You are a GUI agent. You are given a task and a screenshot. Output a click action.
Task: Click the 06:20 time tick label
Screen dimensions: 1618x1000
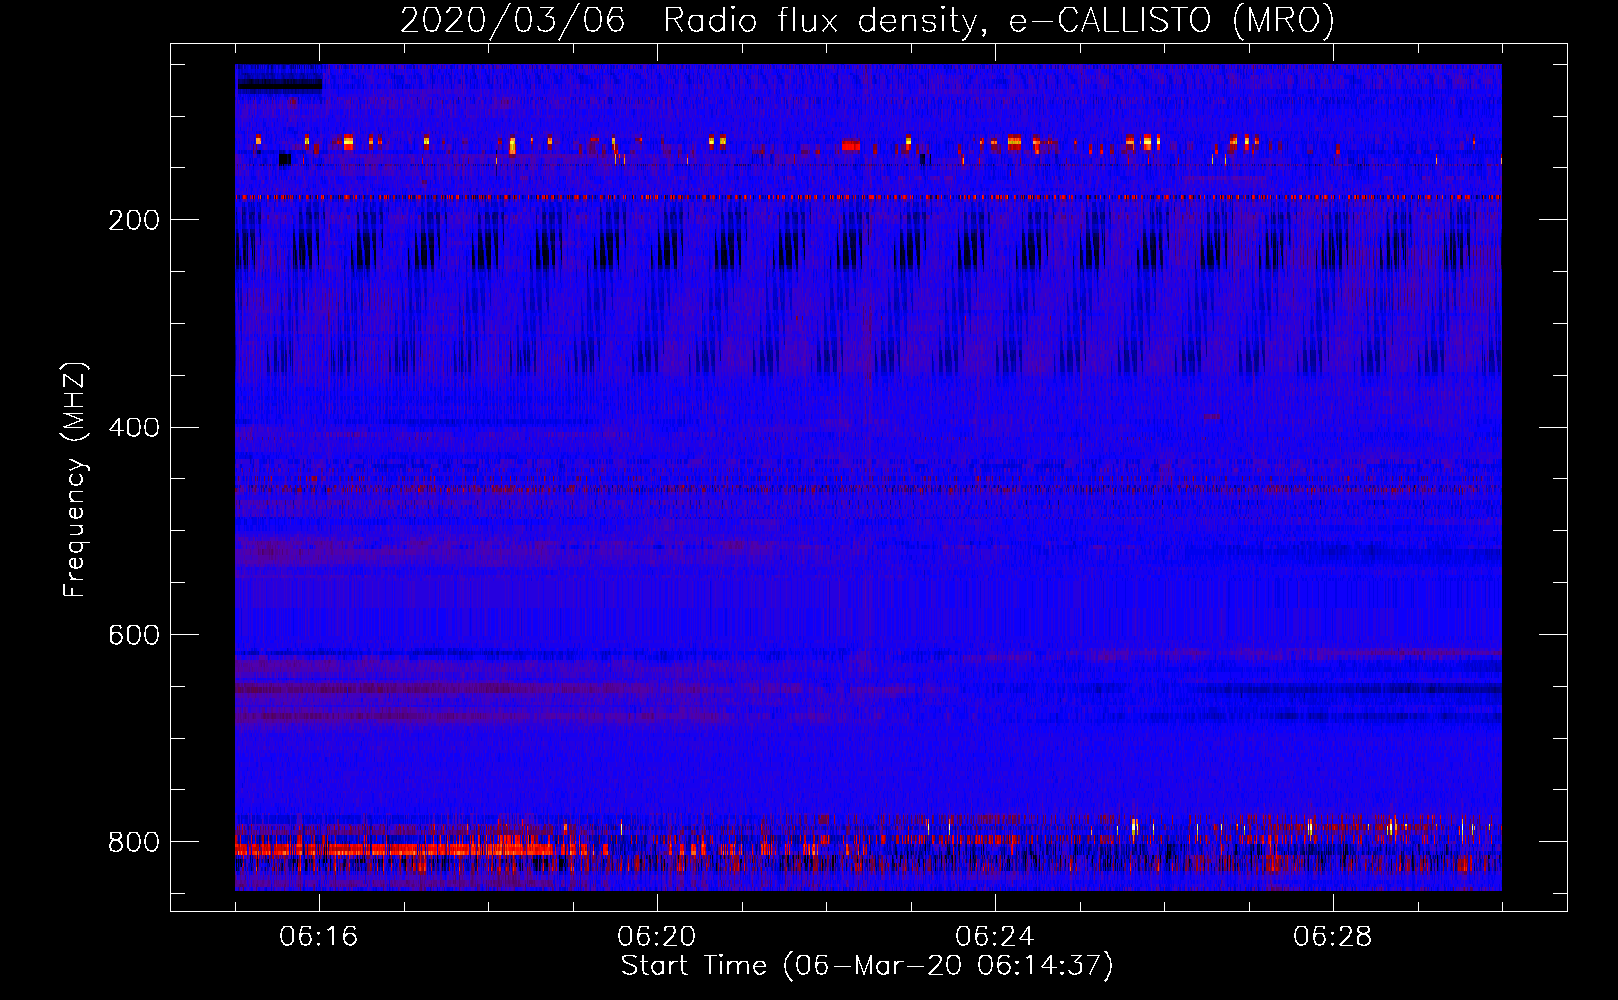[657, 937]
